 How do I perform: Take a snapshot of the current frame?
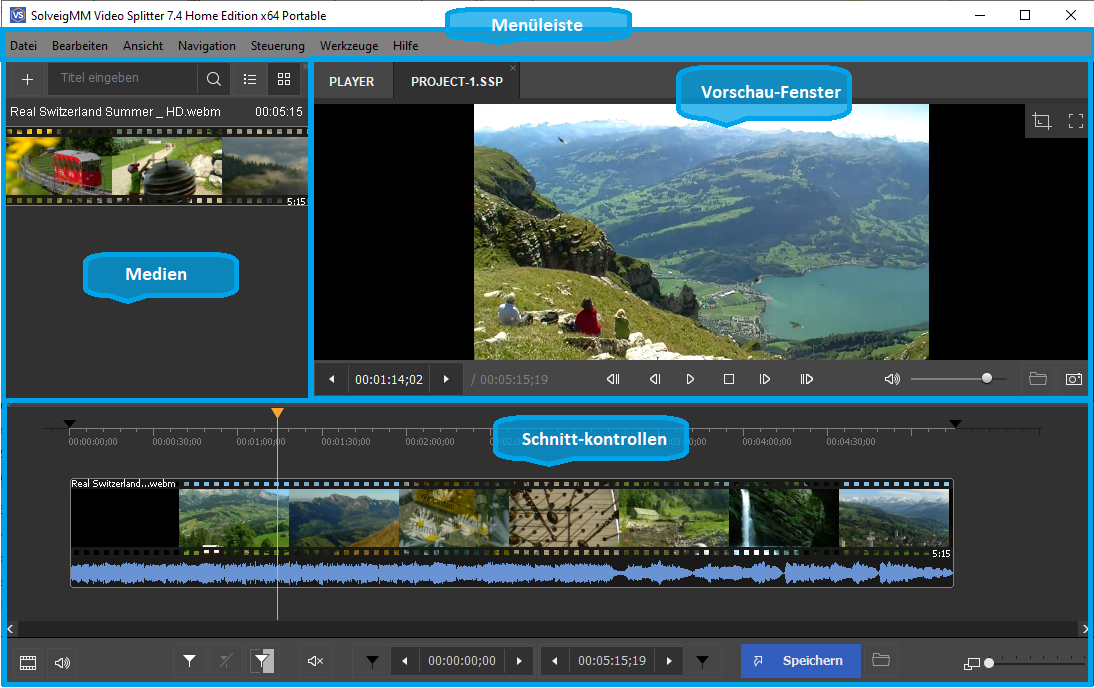point(1074,379)
